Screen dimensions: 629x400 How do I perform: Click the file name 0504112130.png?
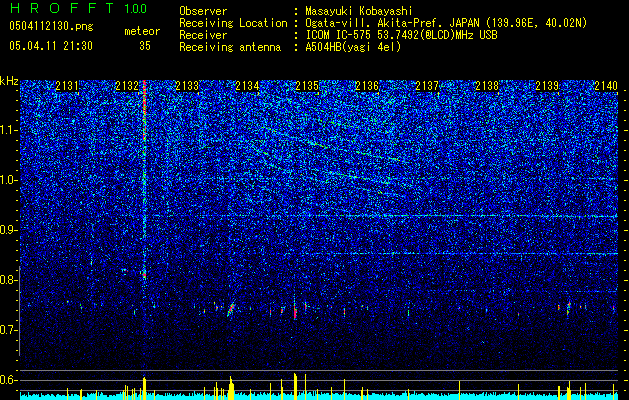pos(51,26)
